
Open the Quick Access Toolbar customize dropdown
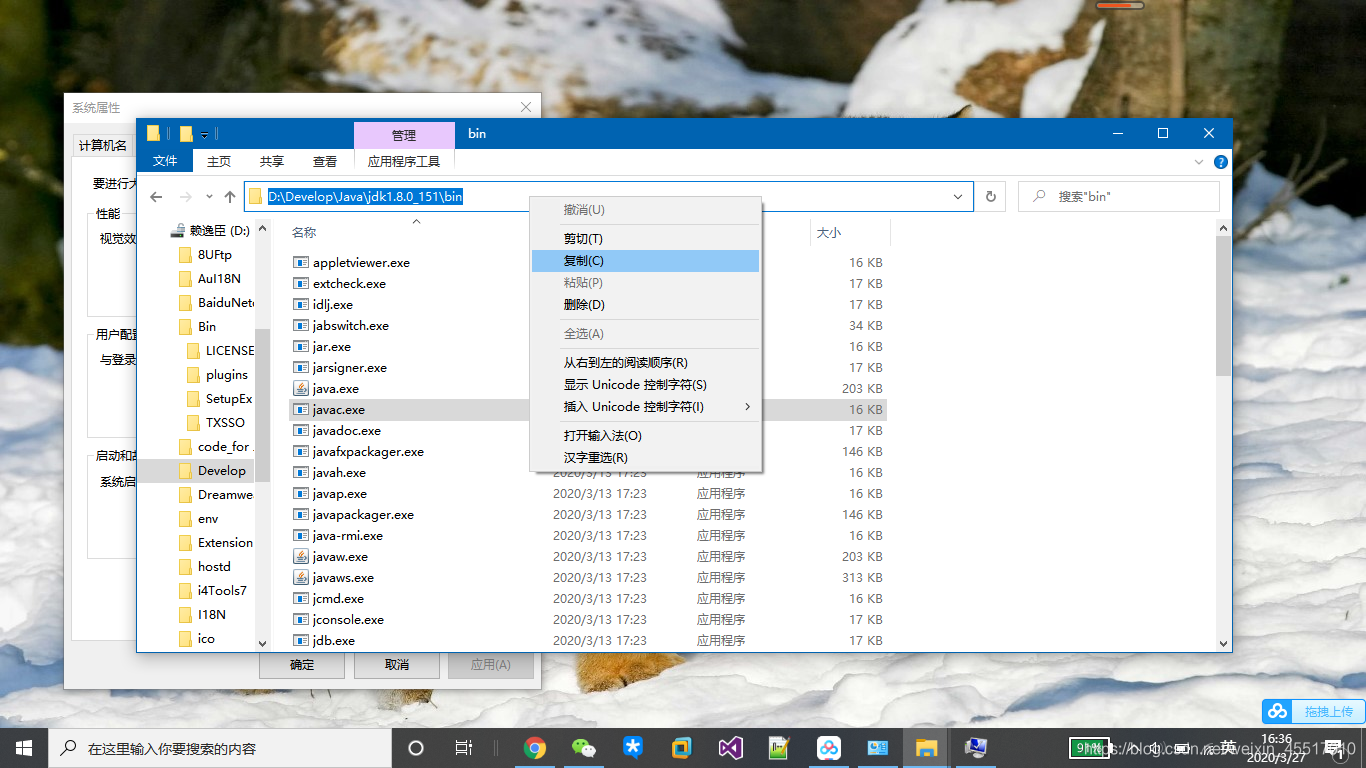[x=204, y=134]
